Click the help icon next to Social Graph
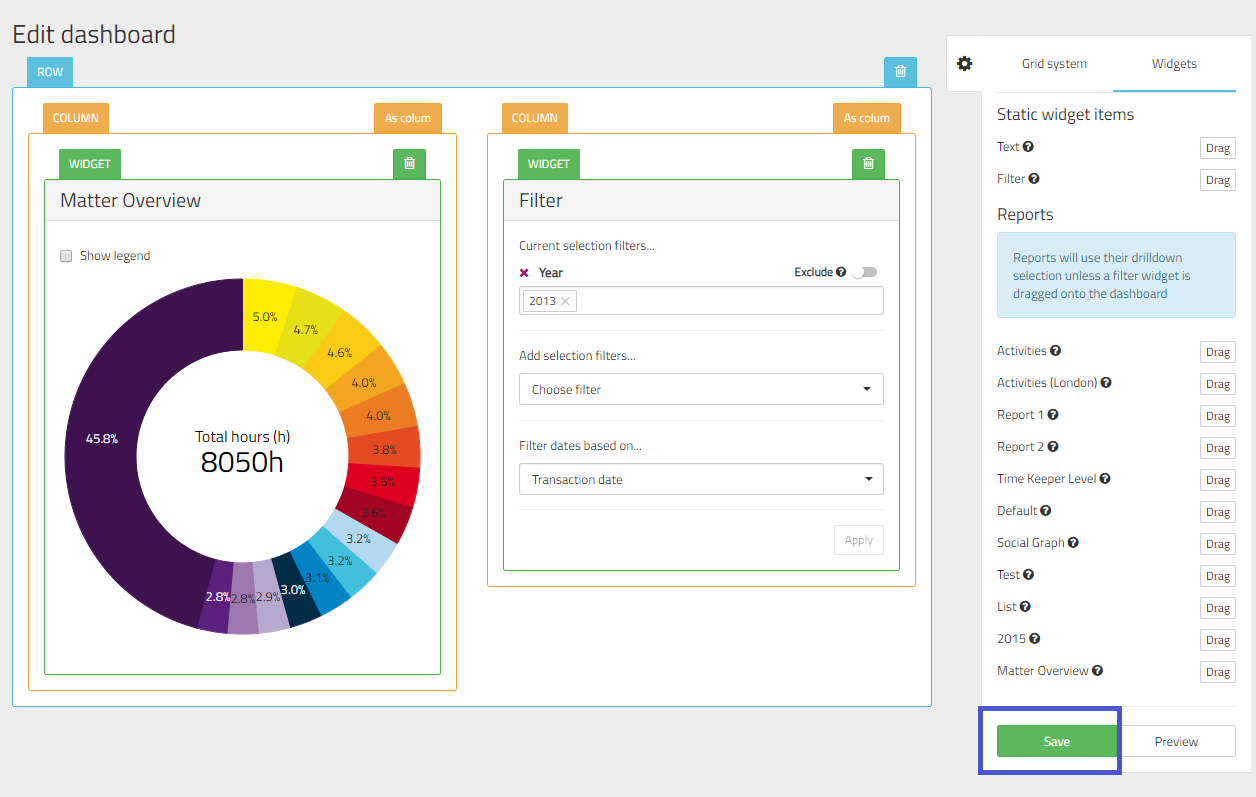The image size is (1256, 797). tap(1072, 542)
